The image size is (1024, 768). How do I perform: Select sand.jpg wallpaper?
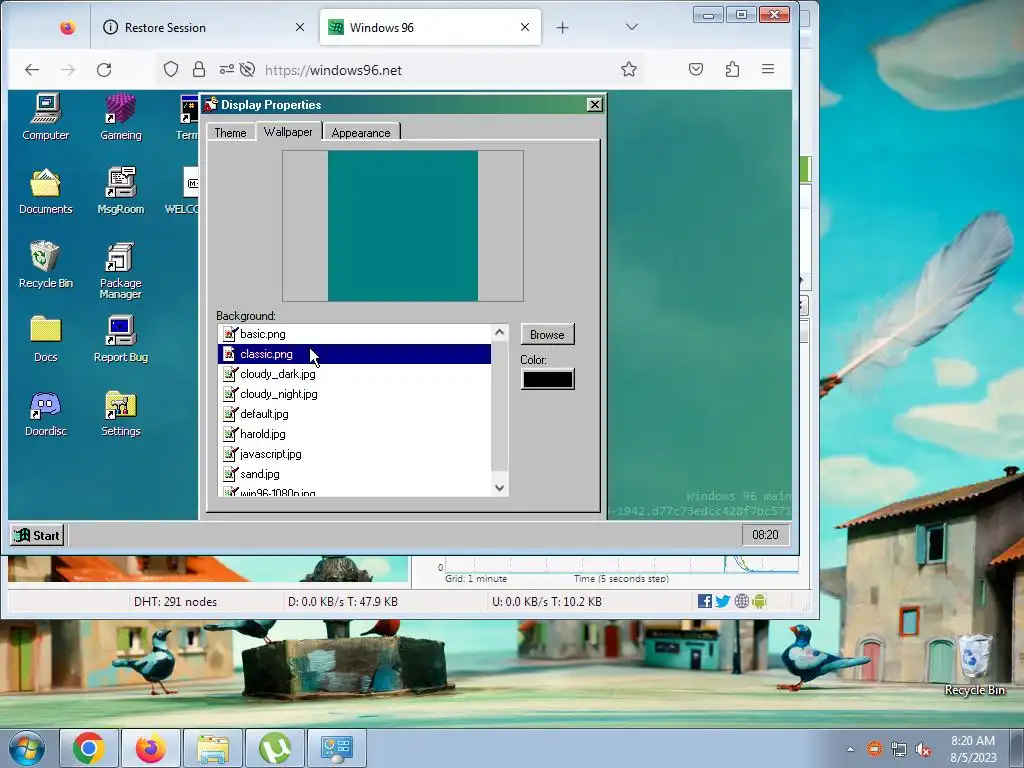(355, 474)
